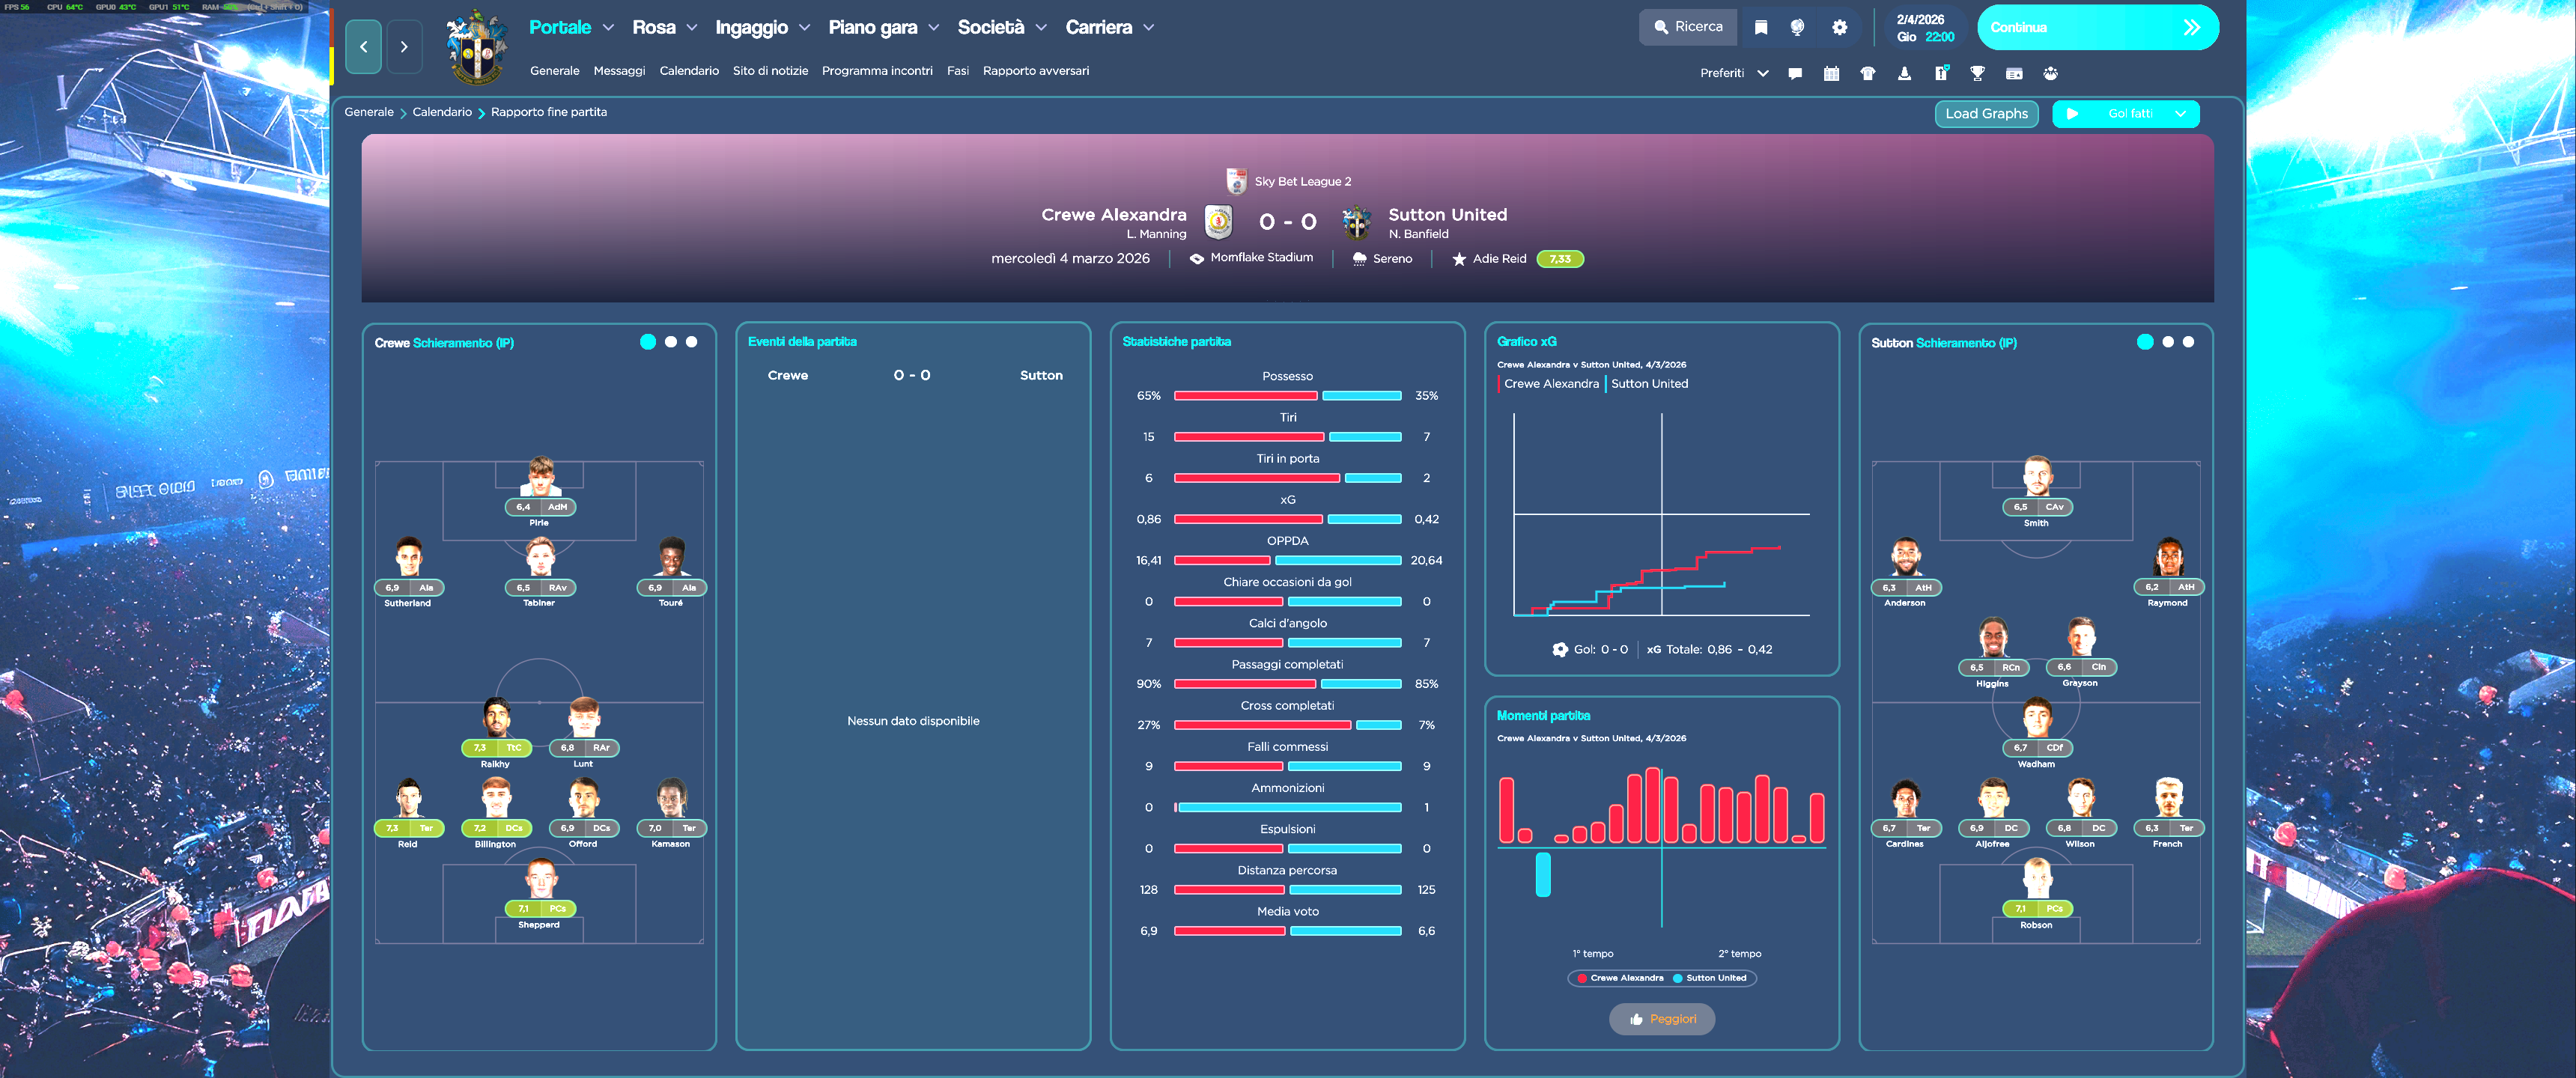Screen dimensions: 2576x1078
Task: Open the Rapporto avversari tab
Action: coord(1036,71)
